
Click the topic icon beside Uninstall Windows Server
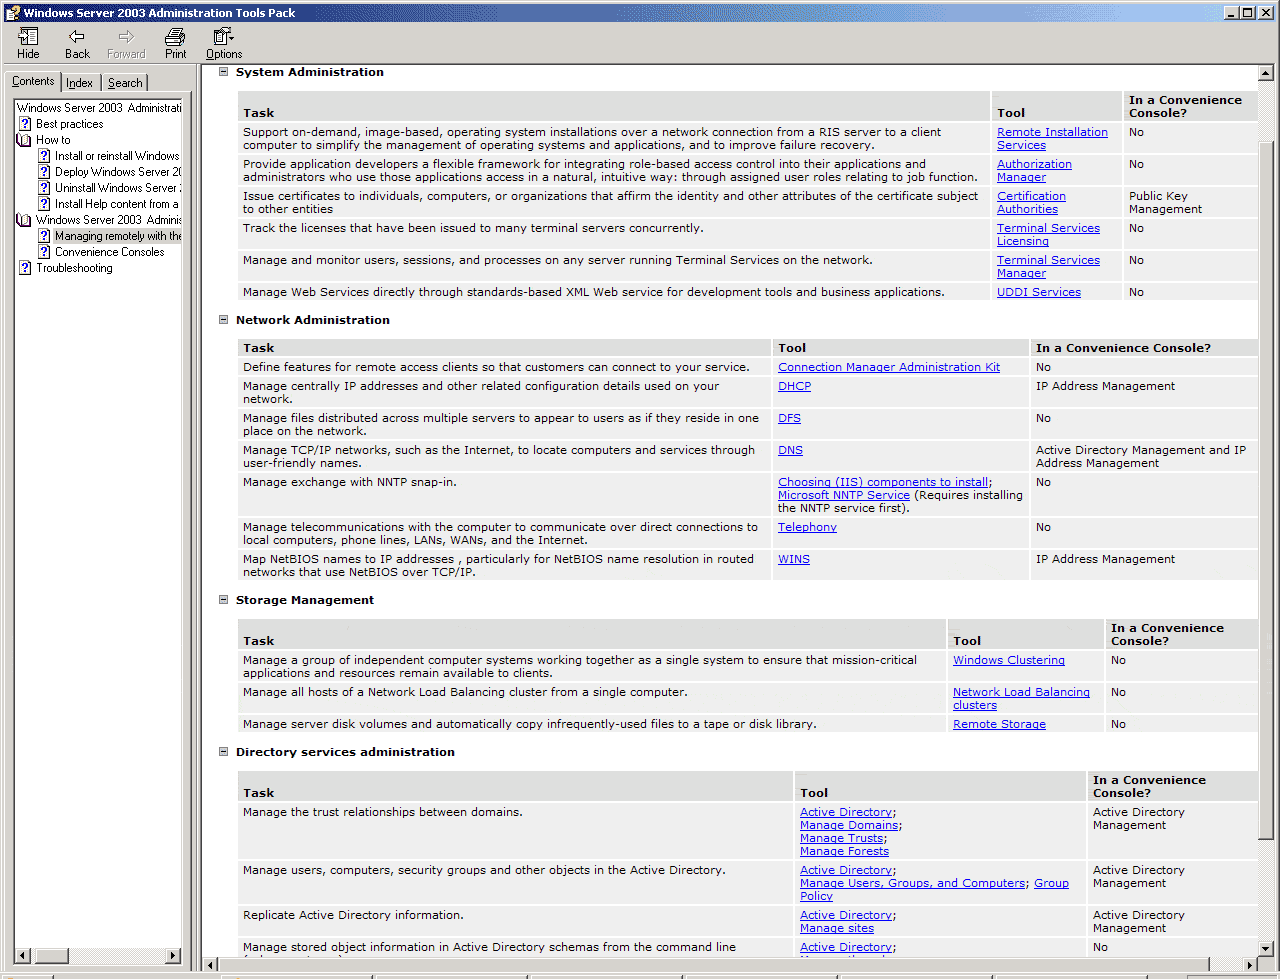(45, 188)
